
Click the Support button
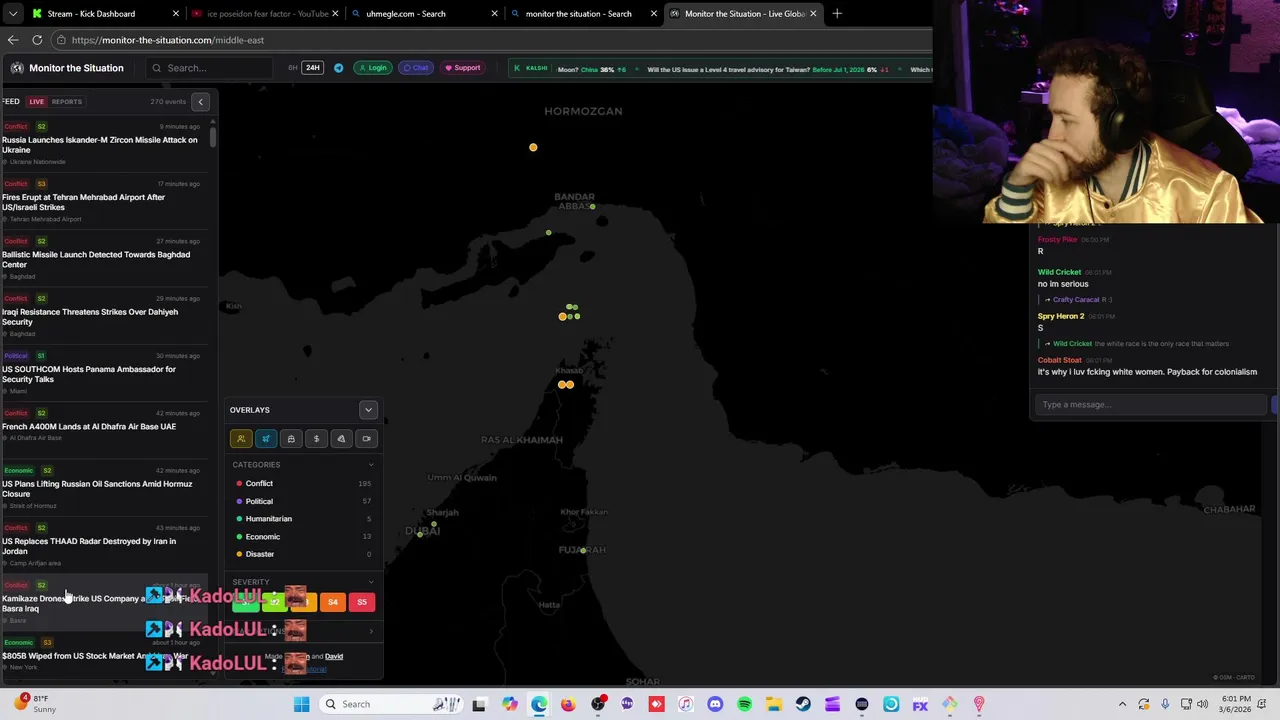(463, 68)
